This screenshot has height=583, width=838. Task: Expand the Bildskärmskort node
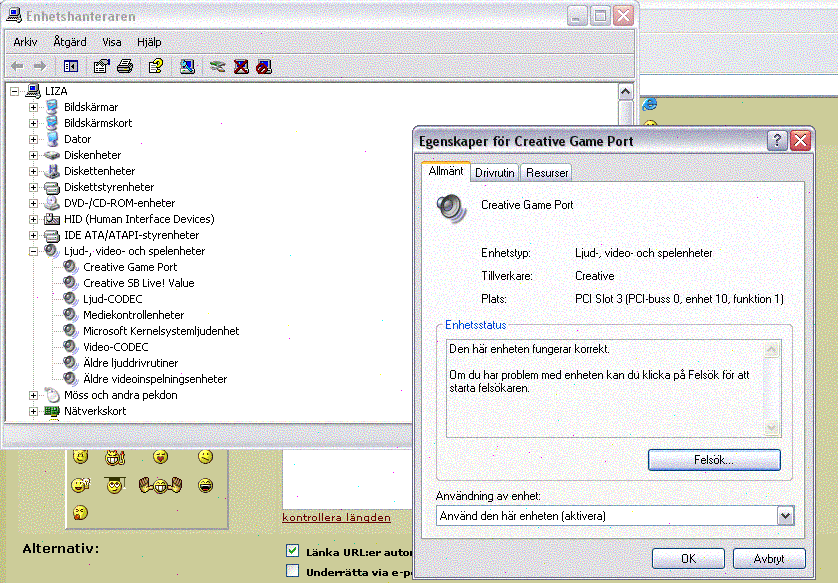point(33,123)
